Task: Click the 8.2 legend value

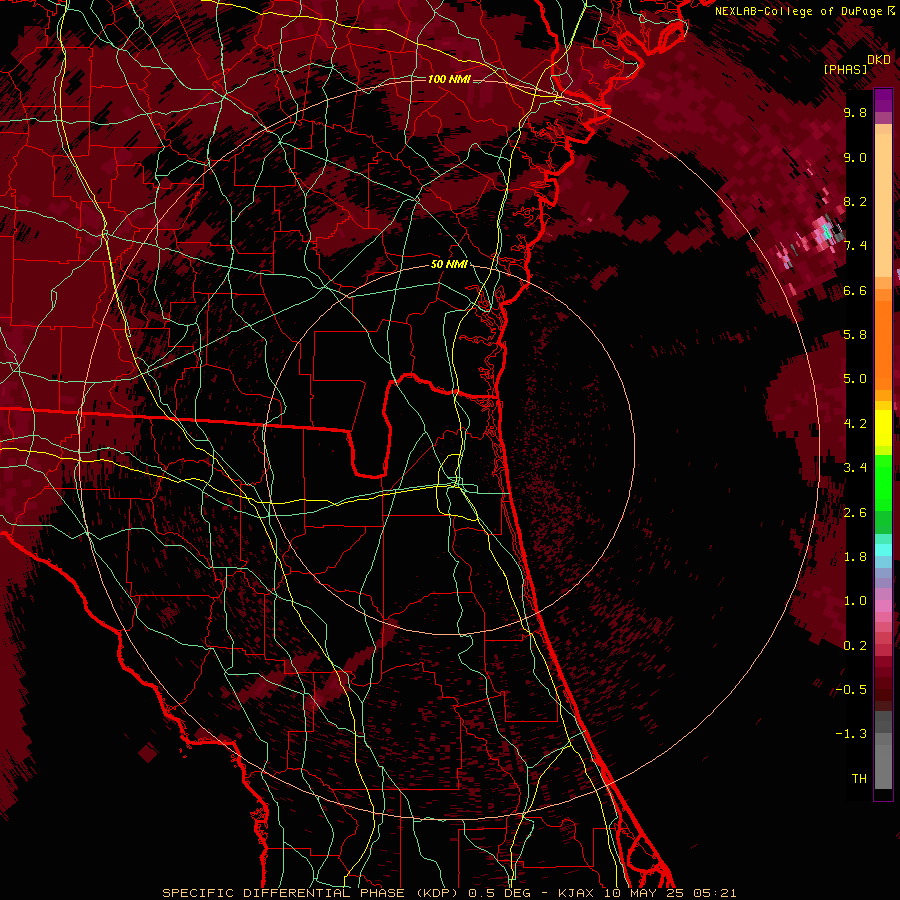Action: pyautogui.click(x=855, y=201)
